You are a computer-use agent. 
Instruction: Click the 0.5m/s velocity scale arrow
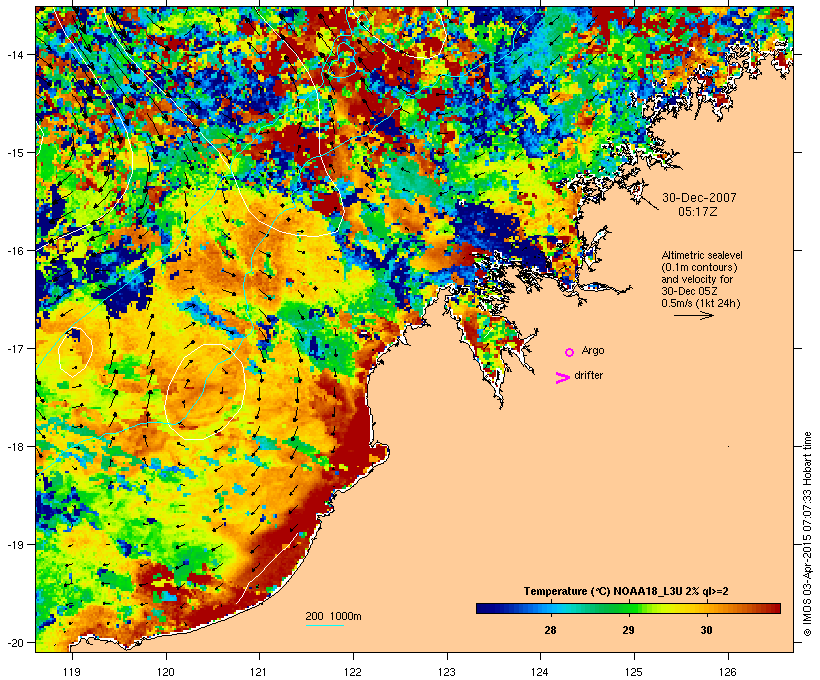[693, 315]
